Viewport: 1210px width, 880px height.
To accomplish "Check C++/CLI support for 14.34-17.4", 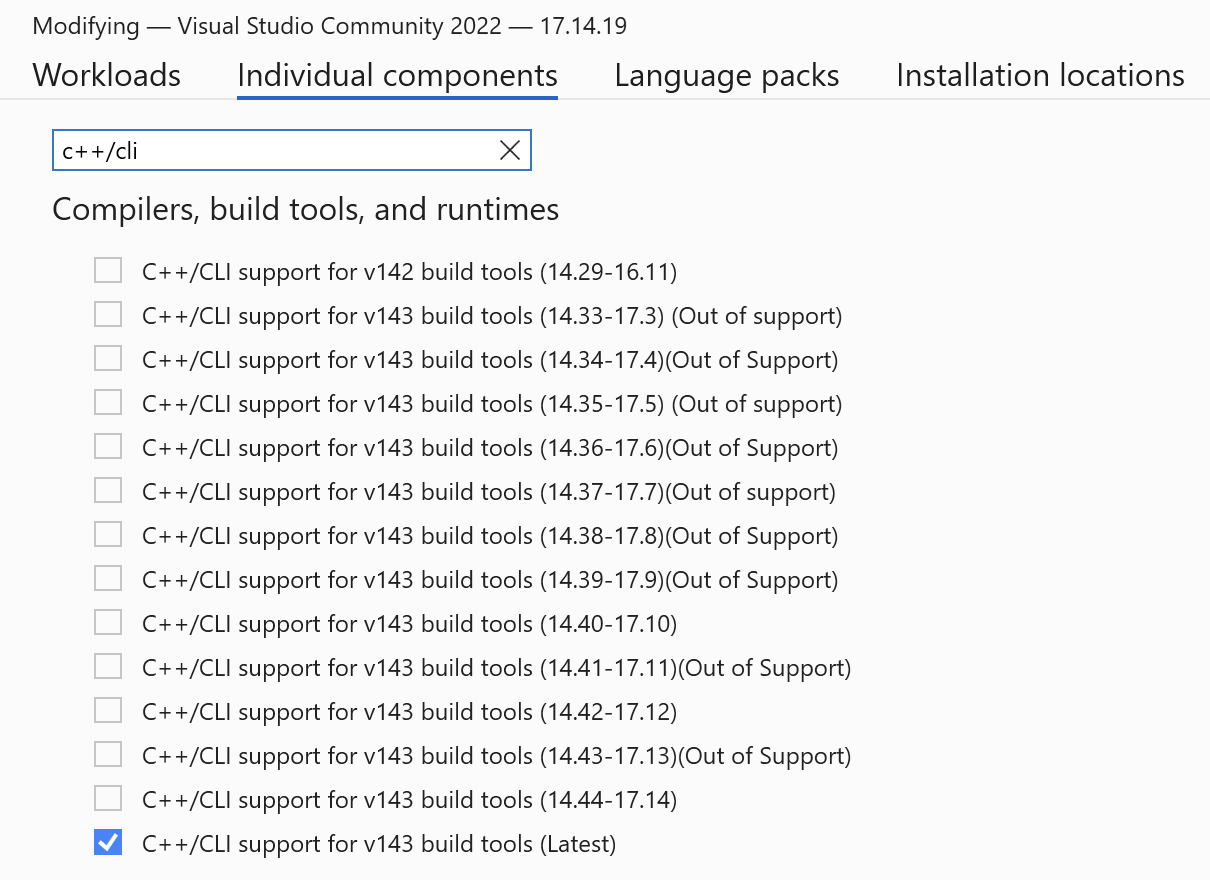I will coord(108,357).
